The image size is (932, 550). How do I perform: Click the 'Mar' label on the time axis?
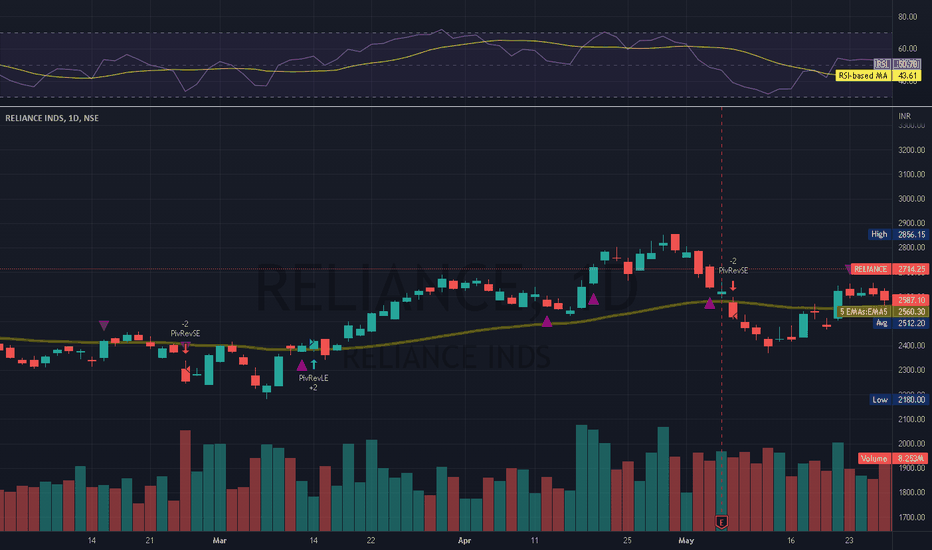[219, 540]
